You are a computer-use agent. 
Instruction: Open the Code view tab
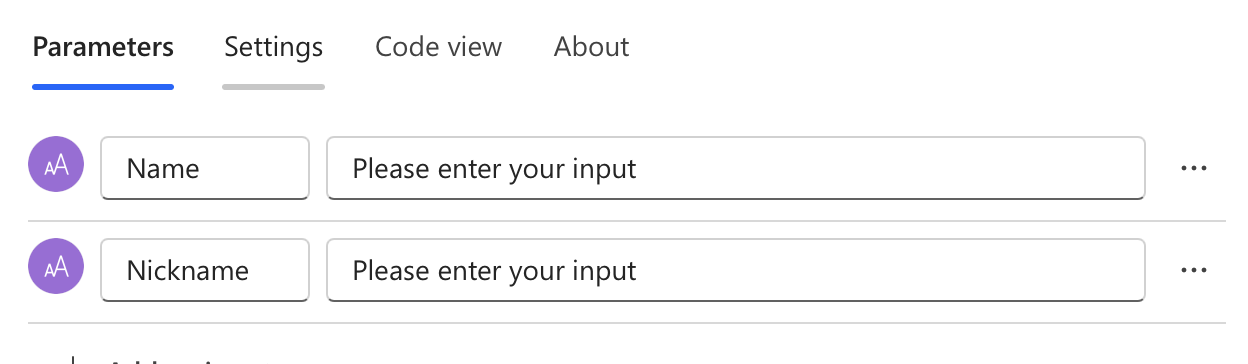(438, 47)
